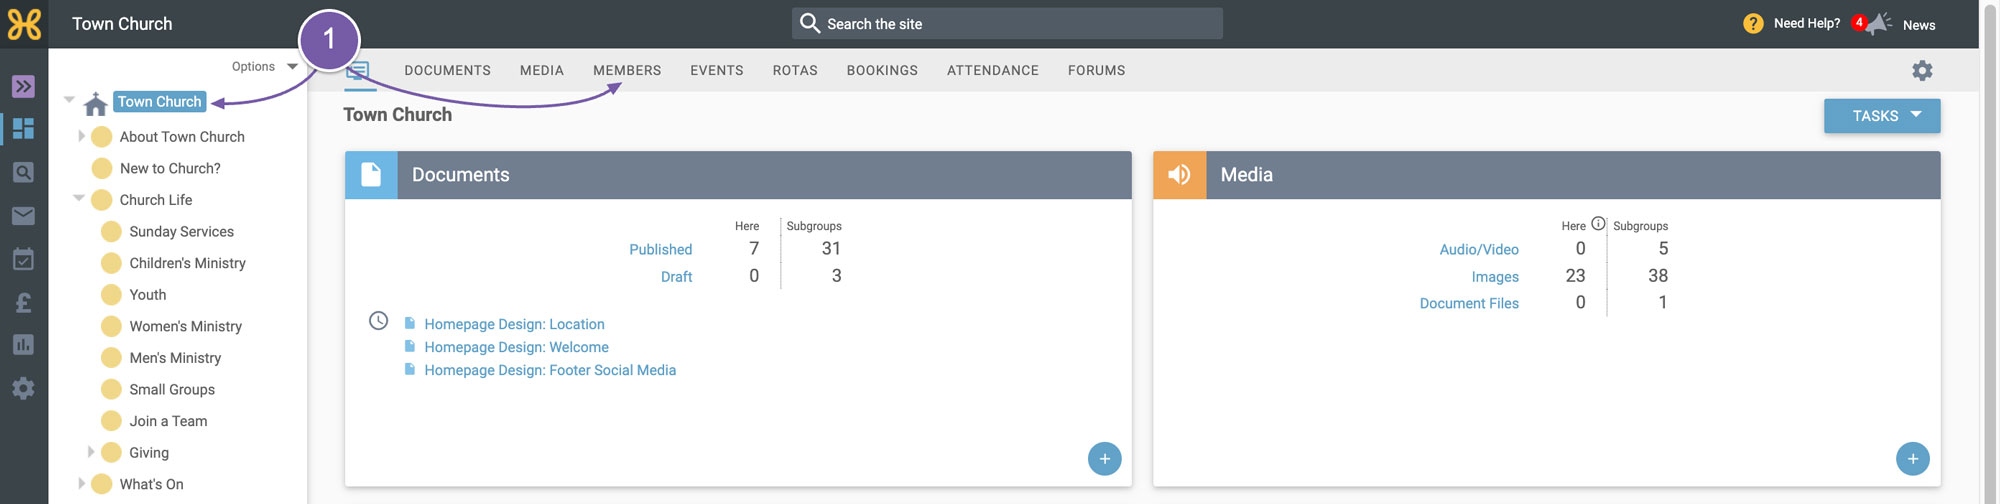The width and height of the screenshot is (2000, 504).
Task: Open the search page icon in sidebar
Action: click(23, 172)
